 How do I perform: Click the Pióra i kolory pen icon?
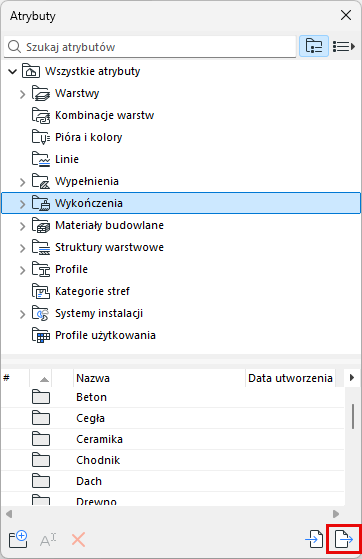point(41,137)
